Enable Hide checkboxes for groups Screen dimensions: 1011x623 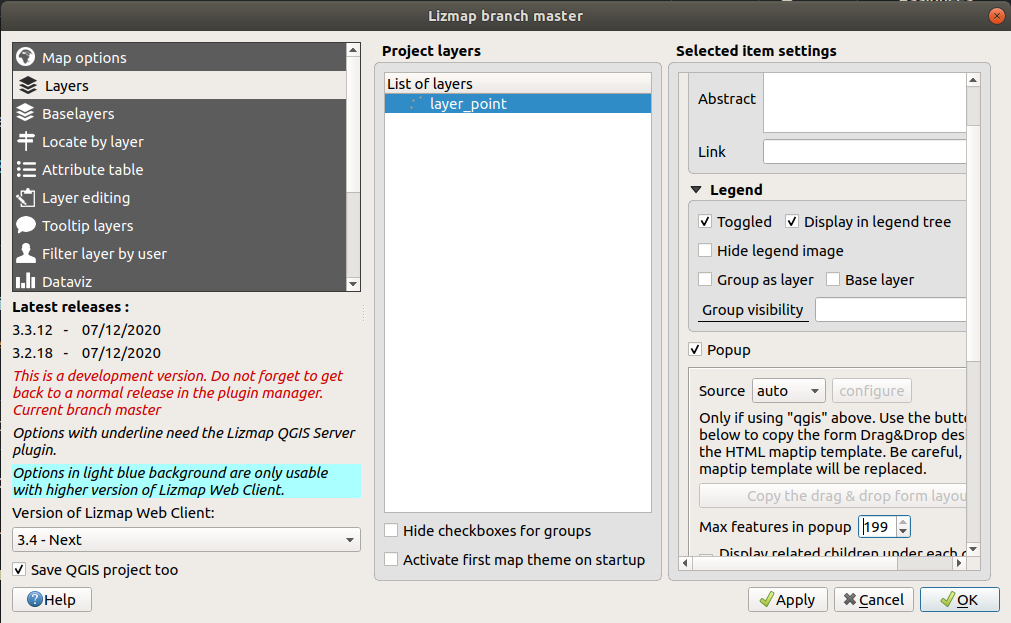tap(391, 530)
